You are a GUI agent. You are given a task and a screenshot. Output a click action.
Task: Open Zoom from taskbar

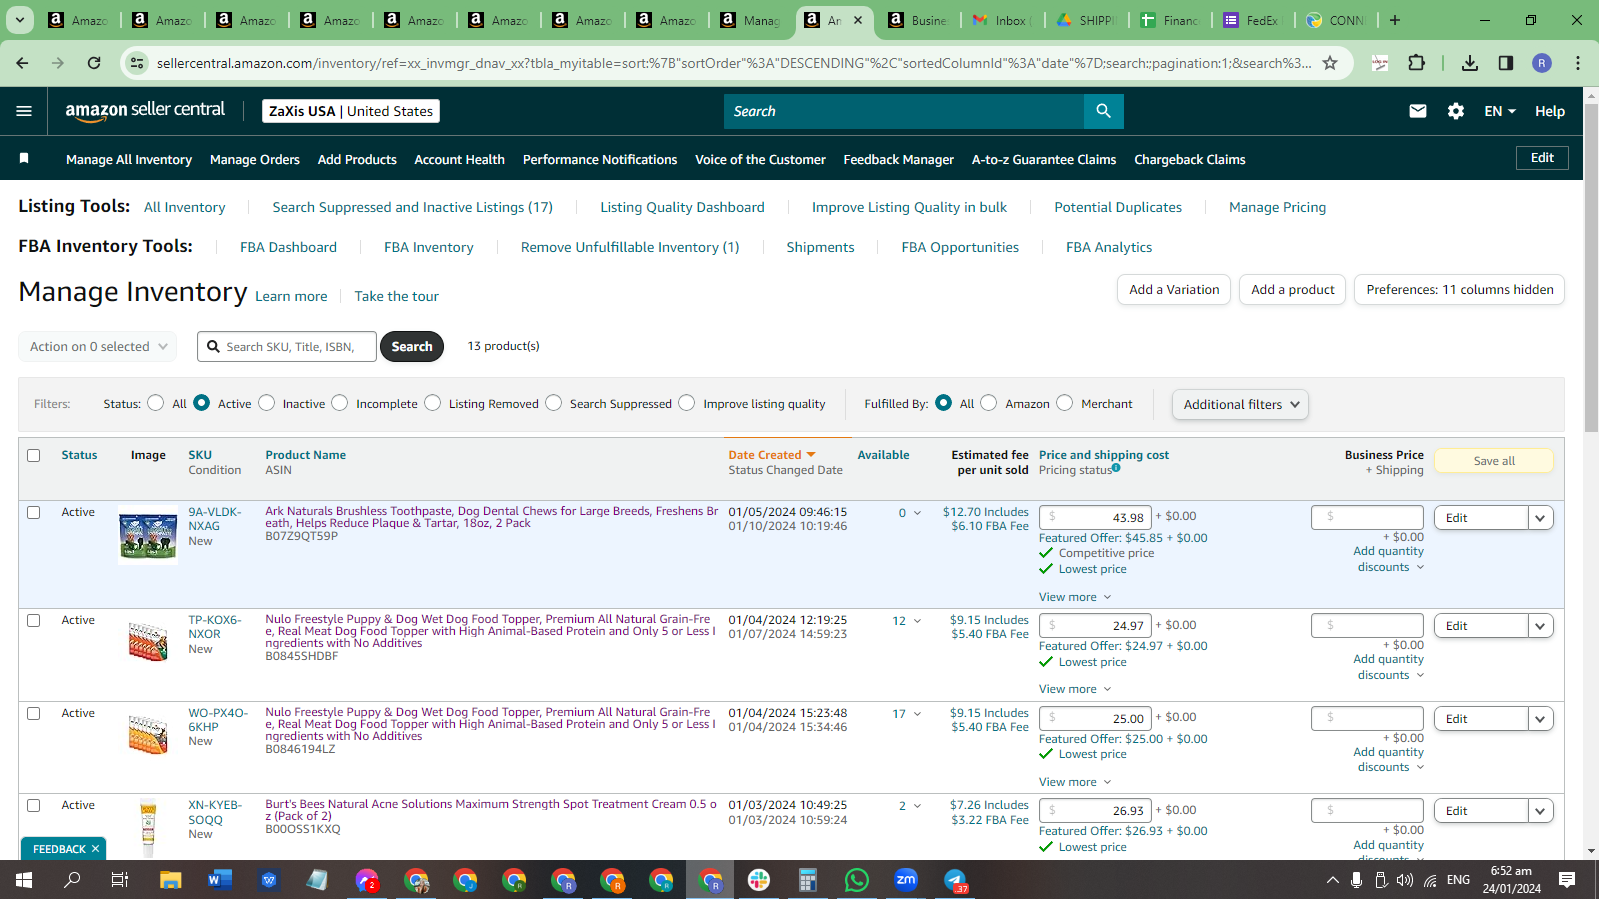(x=906, y=880)
